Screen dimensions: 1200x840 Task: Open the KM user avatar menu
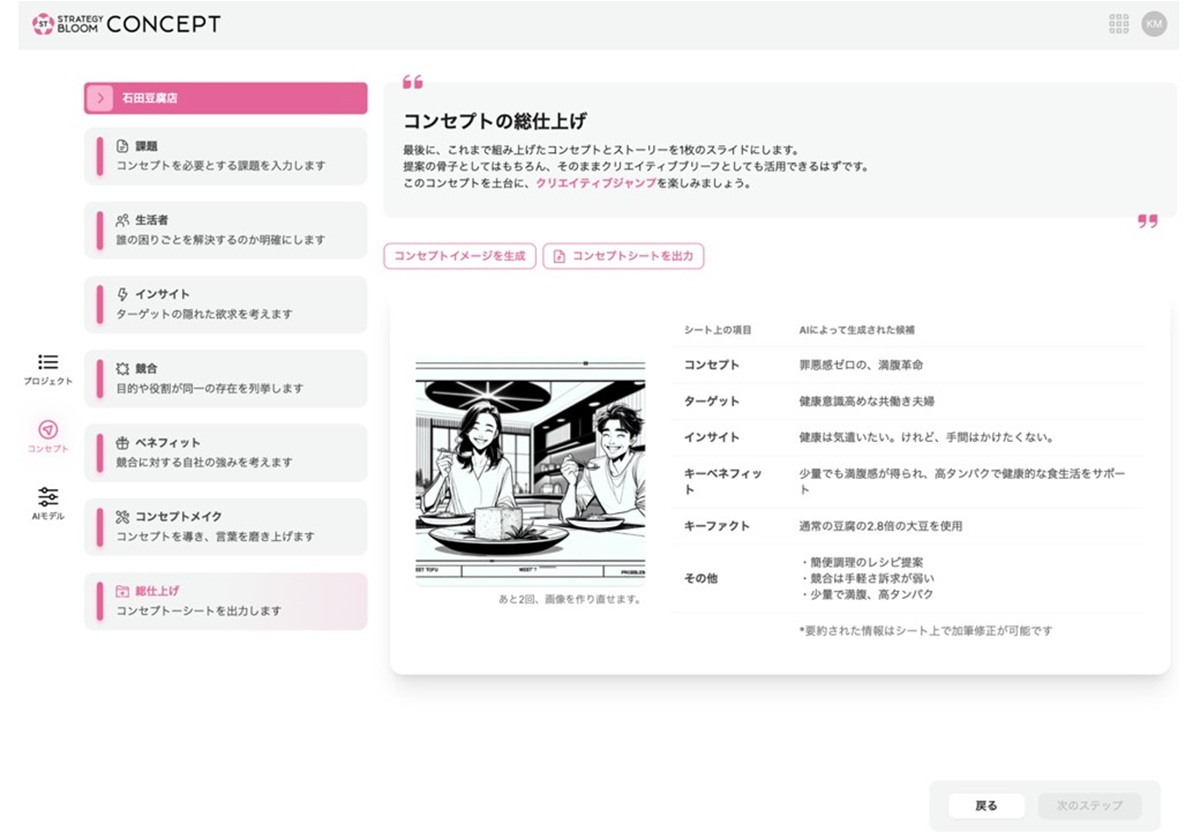tap(1154, 24)
